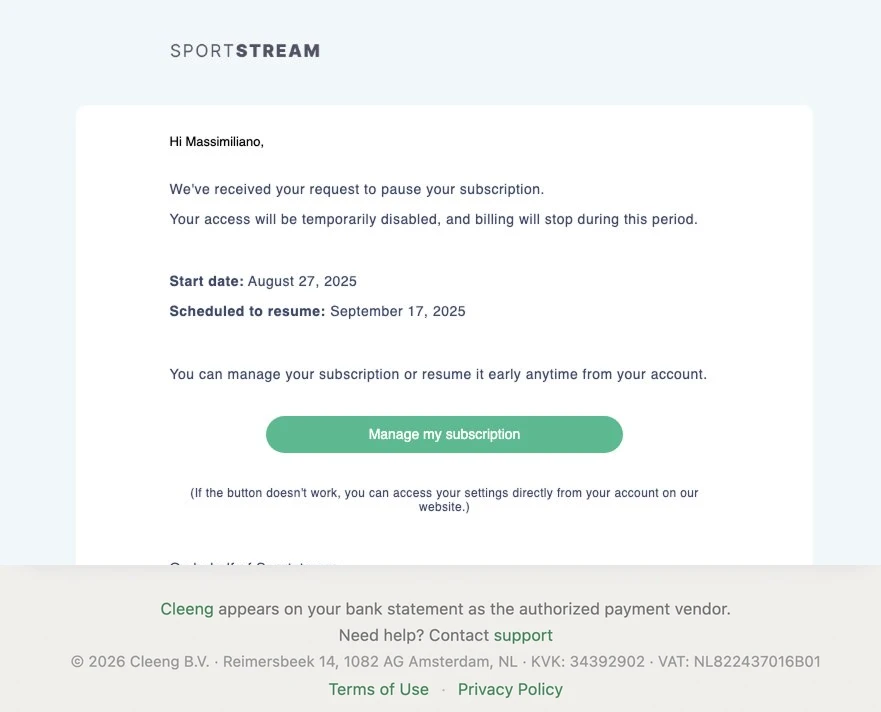Viewport: 881px width, 712px height.
Task: Open the Terms of Use link
Action: pyautogui.click(x=378, y=689)
